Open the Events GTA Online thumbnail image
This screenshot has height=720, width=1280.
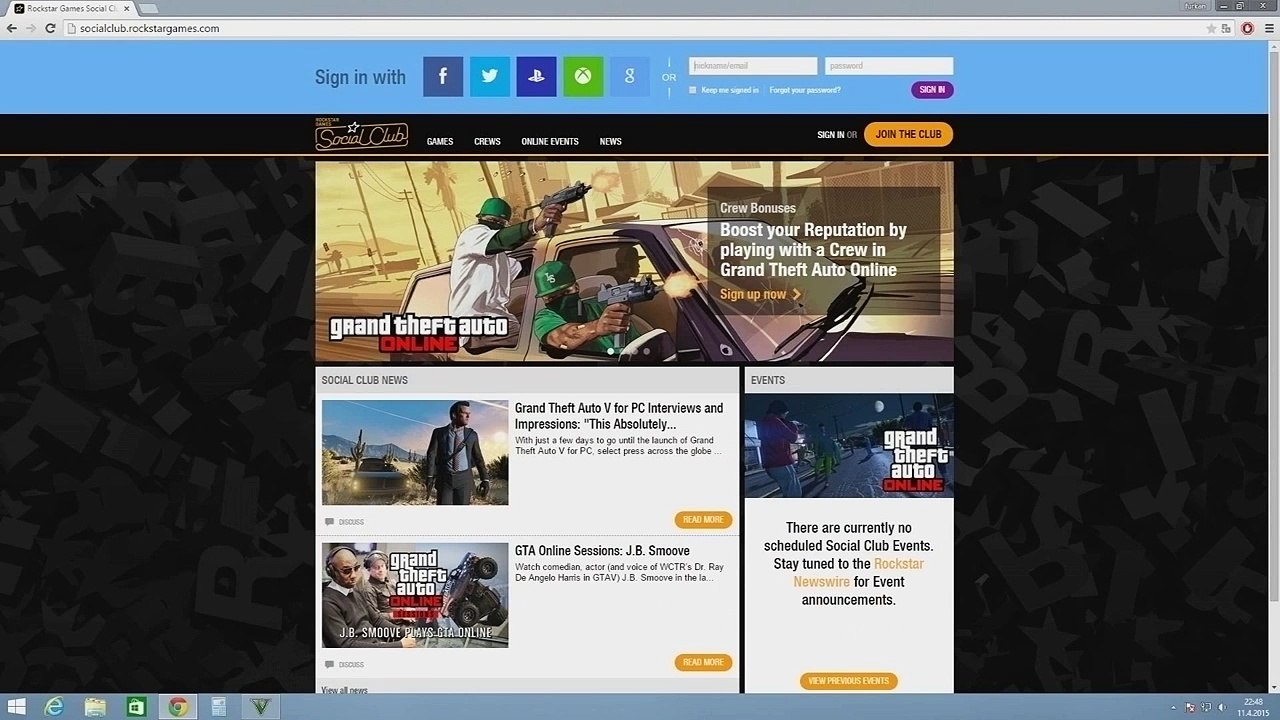click(849, 446)
